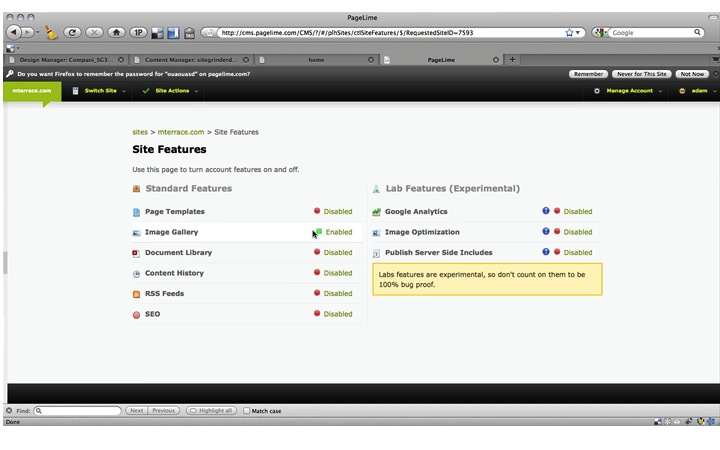Click the Find text input field
The height and width of the screenshot is (450, 720).
click(78, 411)
